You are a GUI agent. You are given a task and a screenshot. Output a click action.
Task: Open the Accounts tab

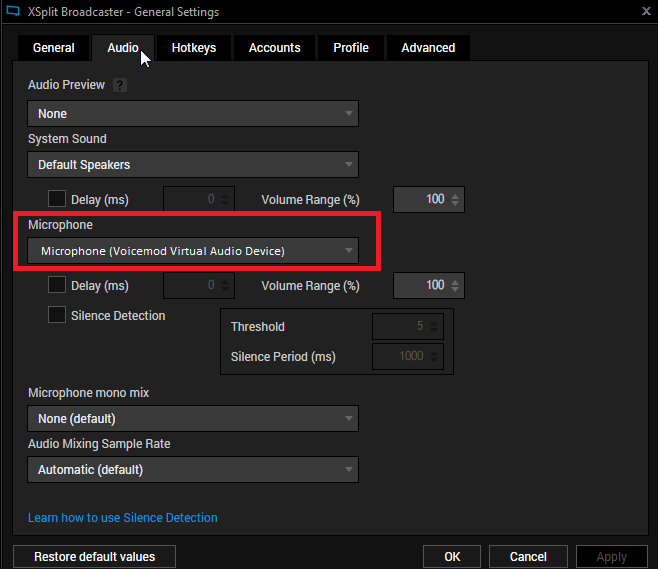[x=274, y=48]
